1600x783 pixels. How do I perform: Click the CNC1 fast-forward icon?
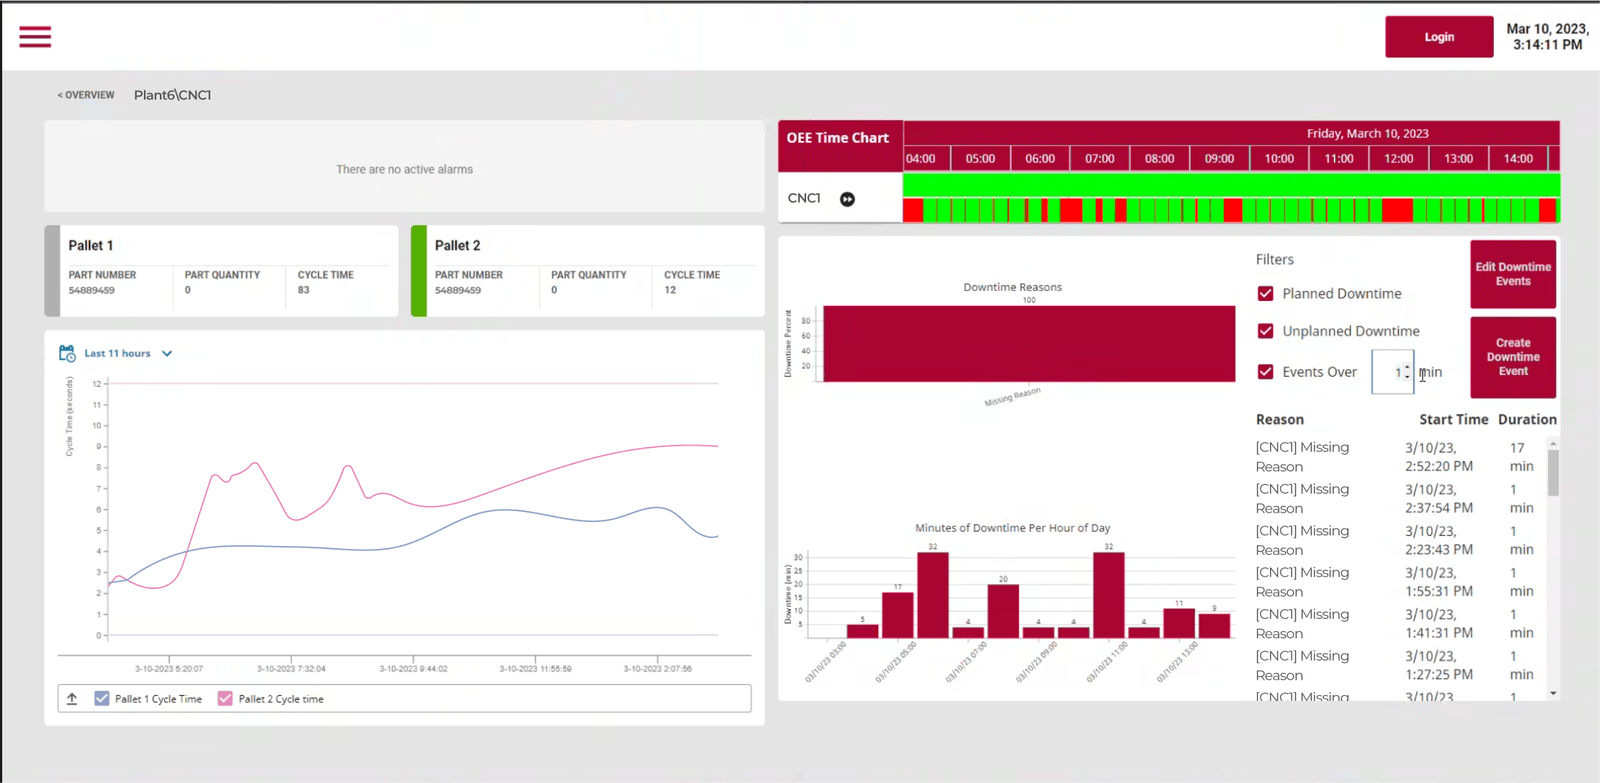tap(847, 199)
